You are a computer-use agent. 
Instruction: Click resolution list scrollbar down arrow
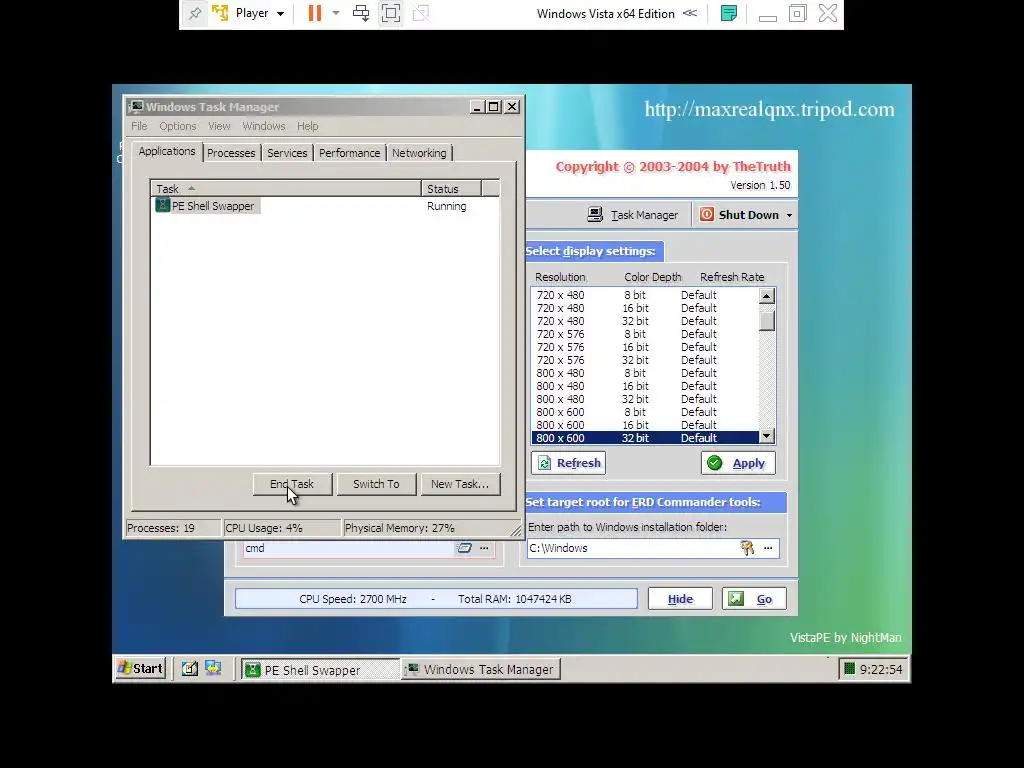click(x=767, y=436)
